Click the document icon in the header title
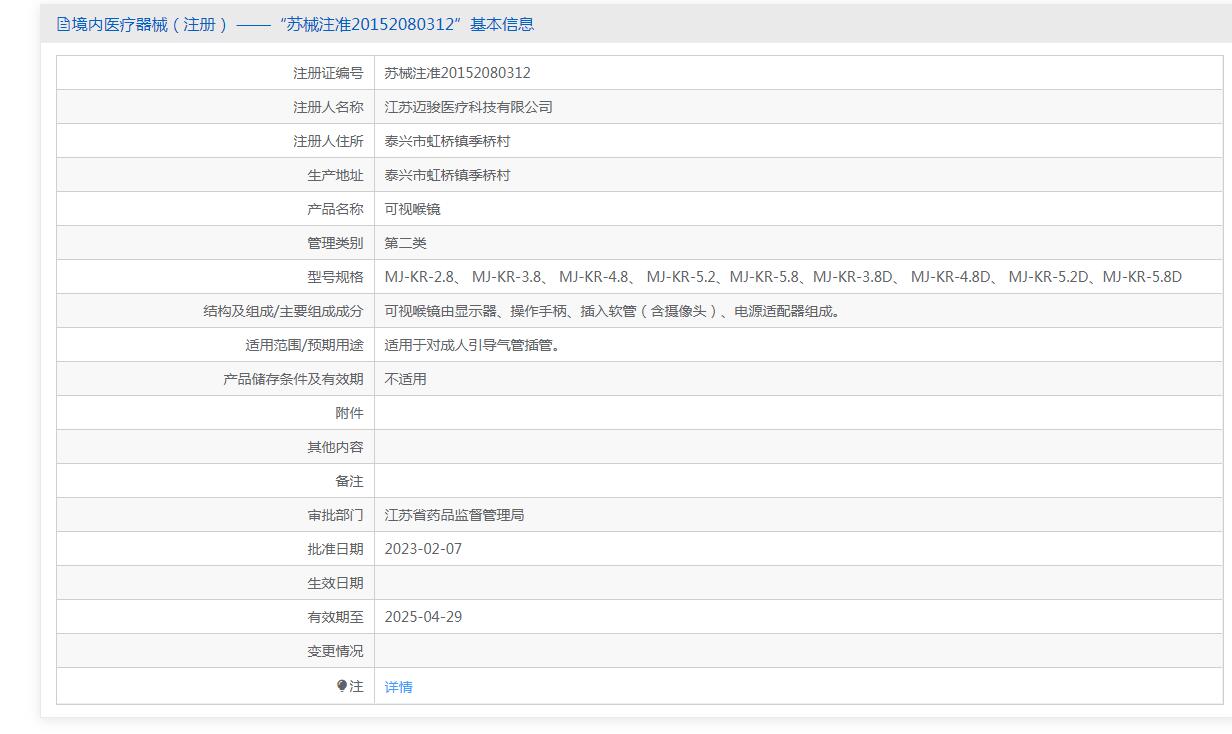The height and width of the screenshot is (734, 1232). click(64, 24)
